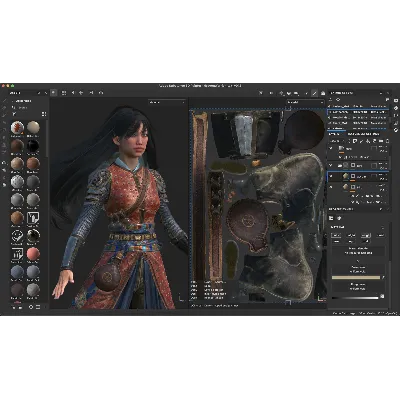Toggle the third highlighted channel button in properties
The width and height of the screenshot is (400, 400).
[366, 236]
